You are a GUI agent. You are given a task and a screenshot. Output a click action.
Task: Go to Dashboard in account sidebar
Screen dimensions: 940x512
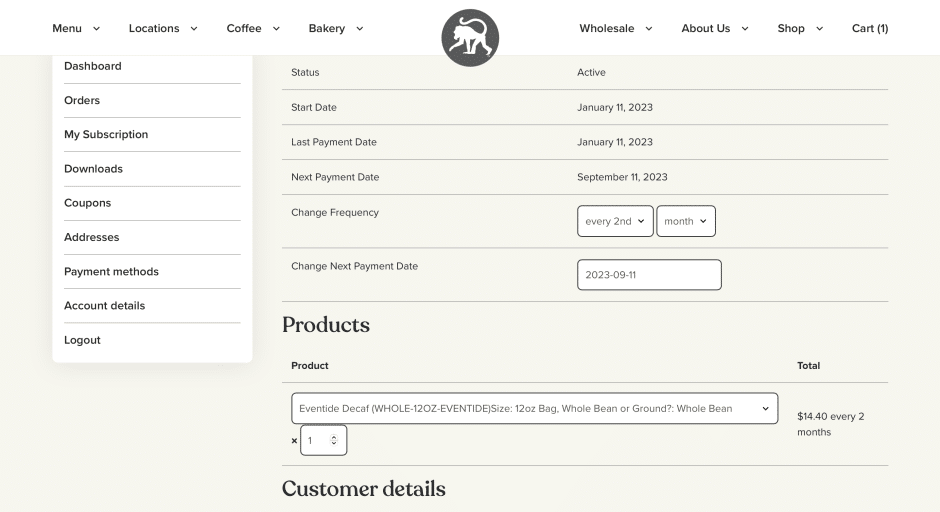(x=93, y=66)
